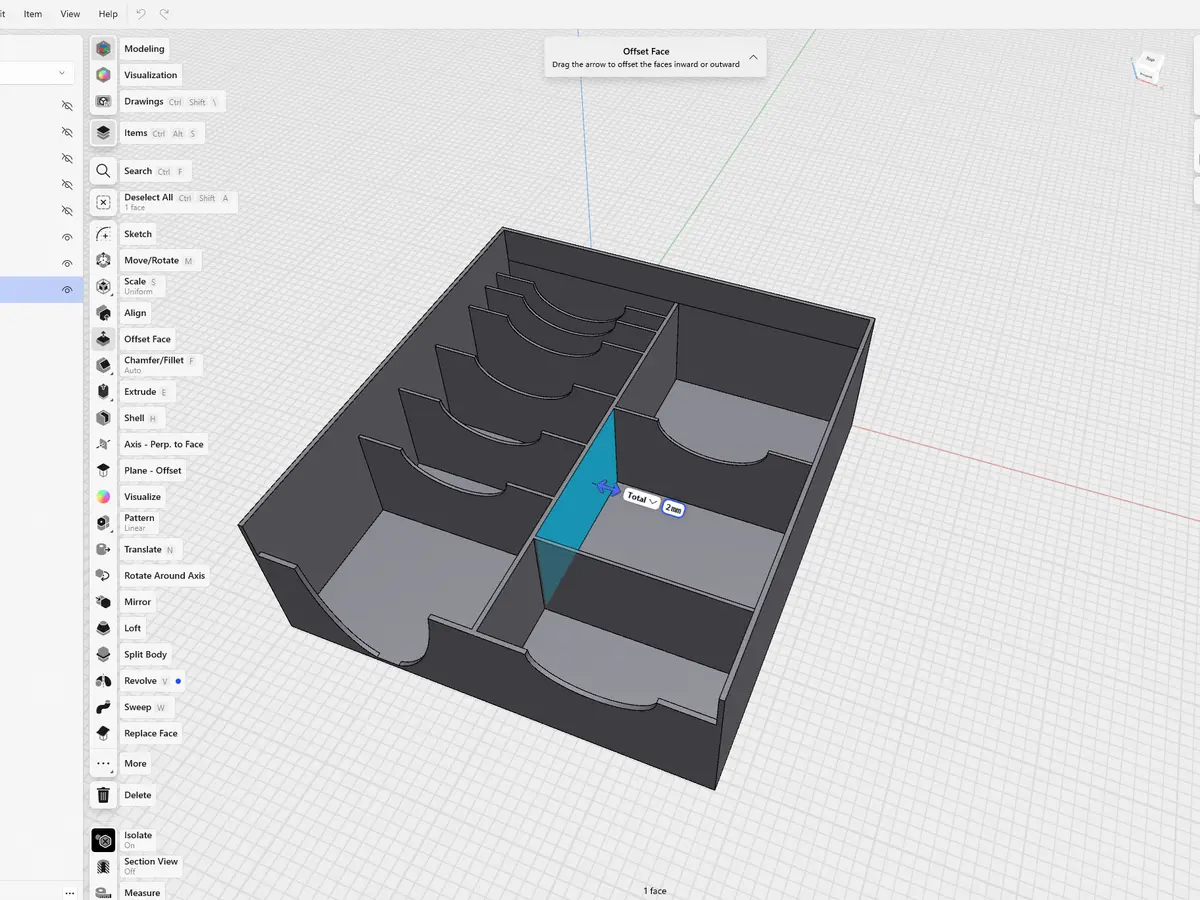
Task: Open the Modeling workspace icon
Action: point(103,49)
